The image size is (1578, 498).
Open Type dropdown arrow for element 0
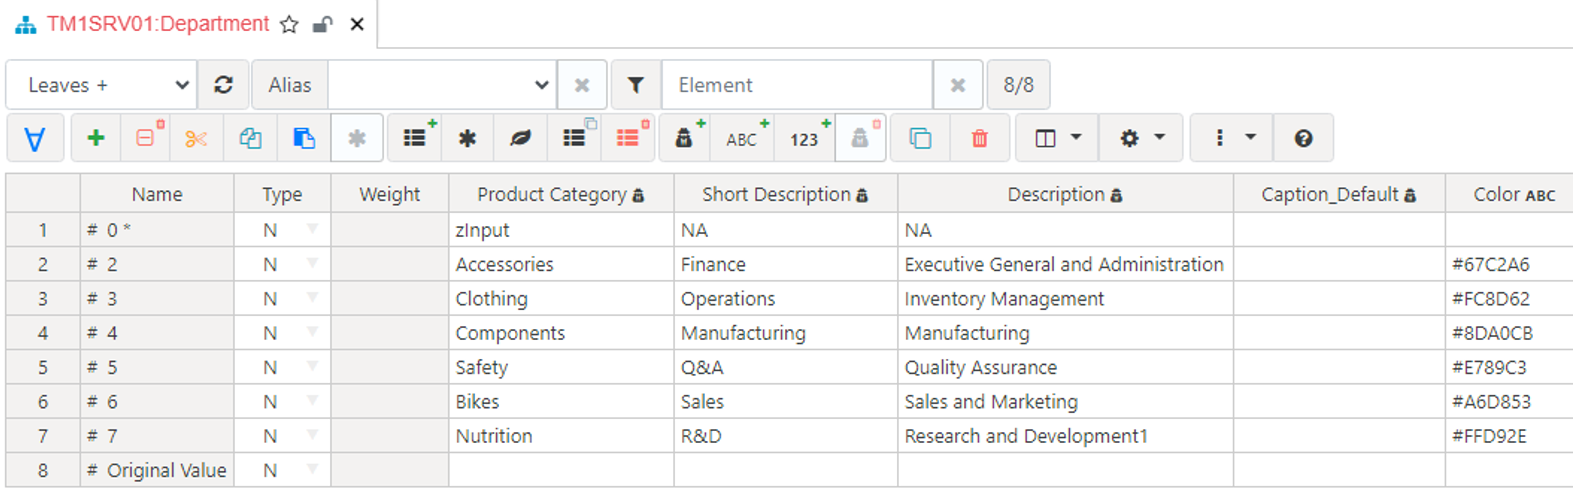click(x=312, y=229)
